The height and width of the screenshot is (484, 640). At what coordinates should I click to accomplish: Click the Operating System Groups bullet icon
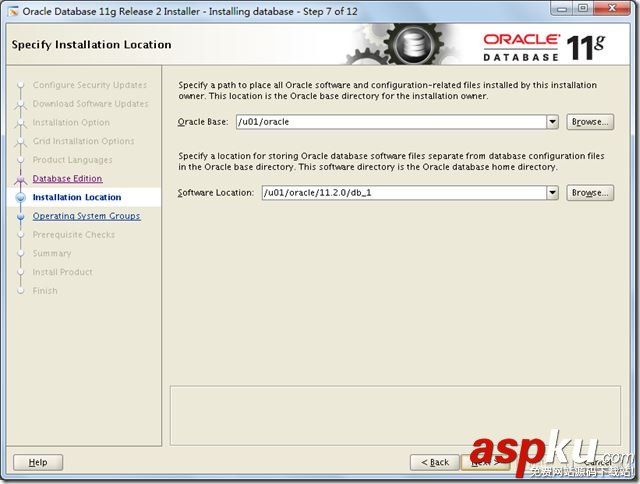click(21, 216)
